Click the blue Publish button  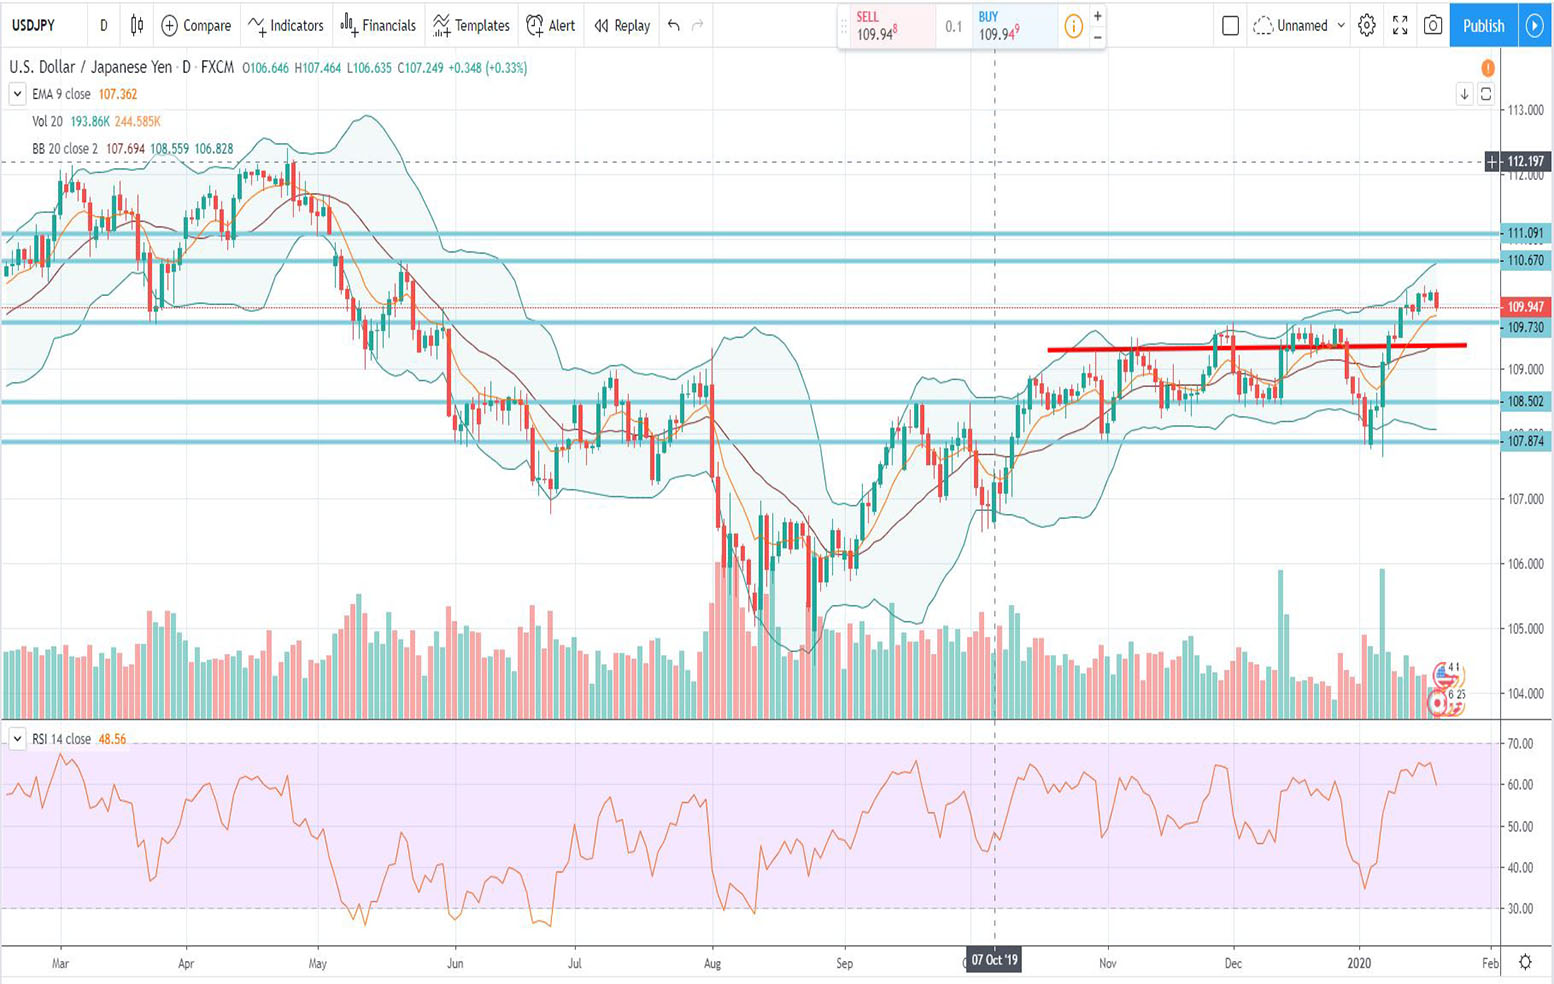pyautogui.click(x=1483, y=26)
